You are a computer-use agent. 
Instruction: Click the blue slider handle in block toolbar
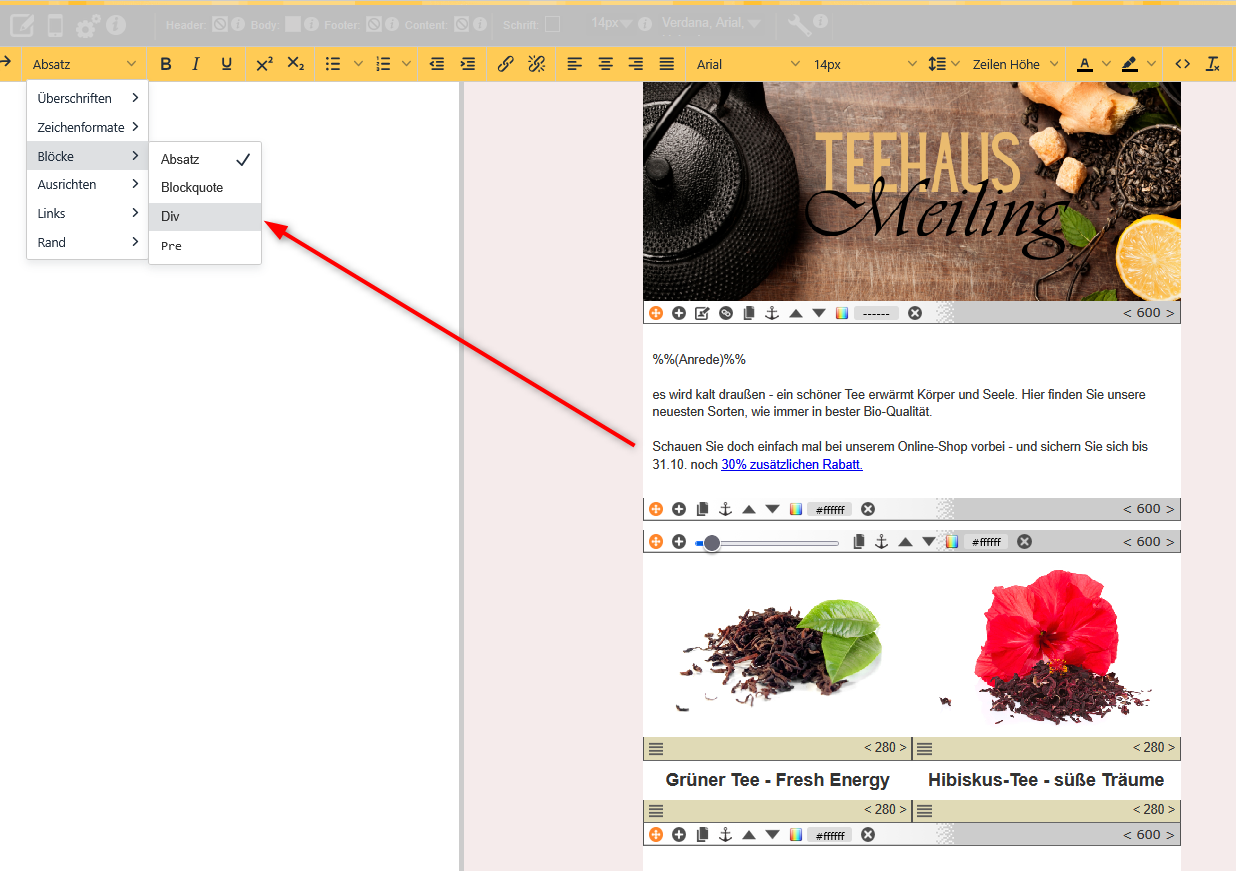click(711, 543)
